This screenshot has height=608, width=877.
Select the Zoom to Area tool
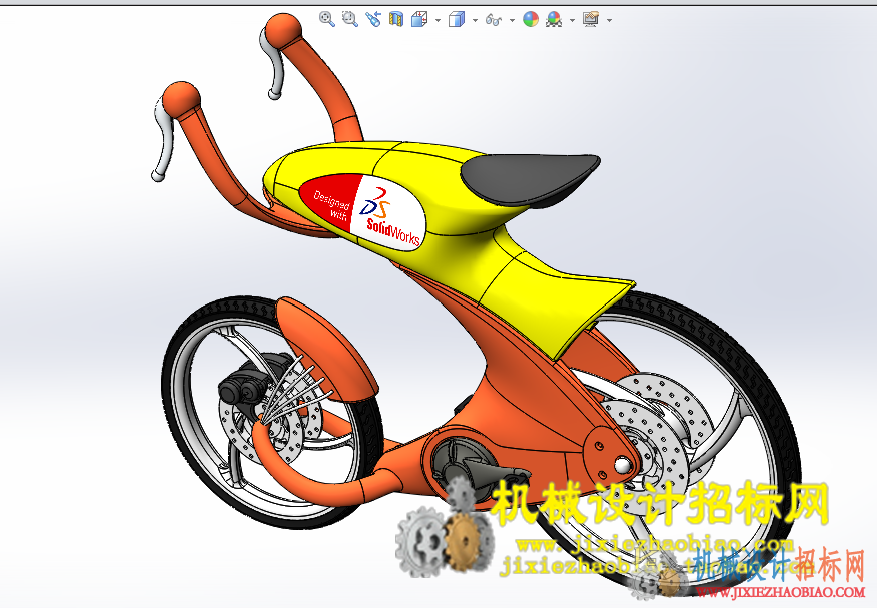click(350, 19)
